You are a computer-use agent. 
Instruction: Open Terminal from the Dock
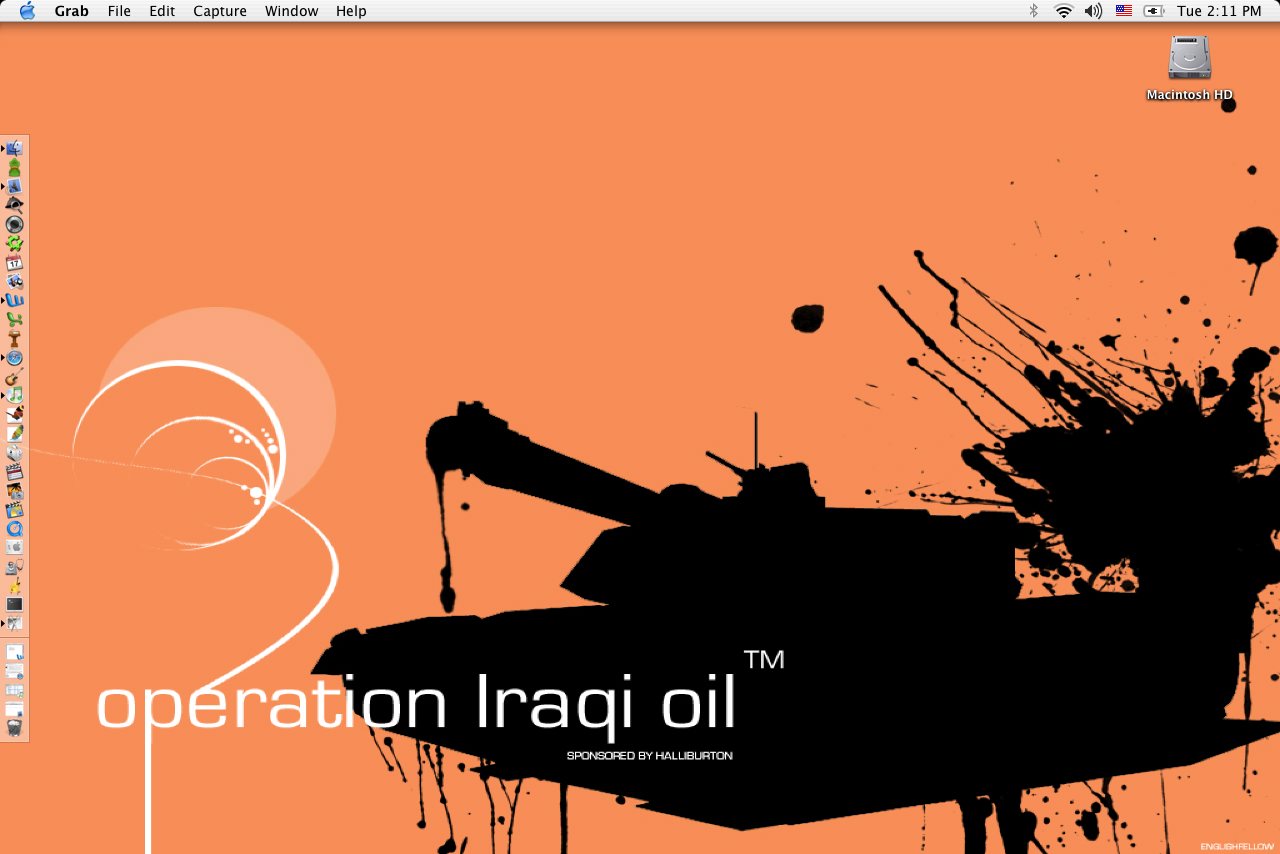(x=14, y=604)
